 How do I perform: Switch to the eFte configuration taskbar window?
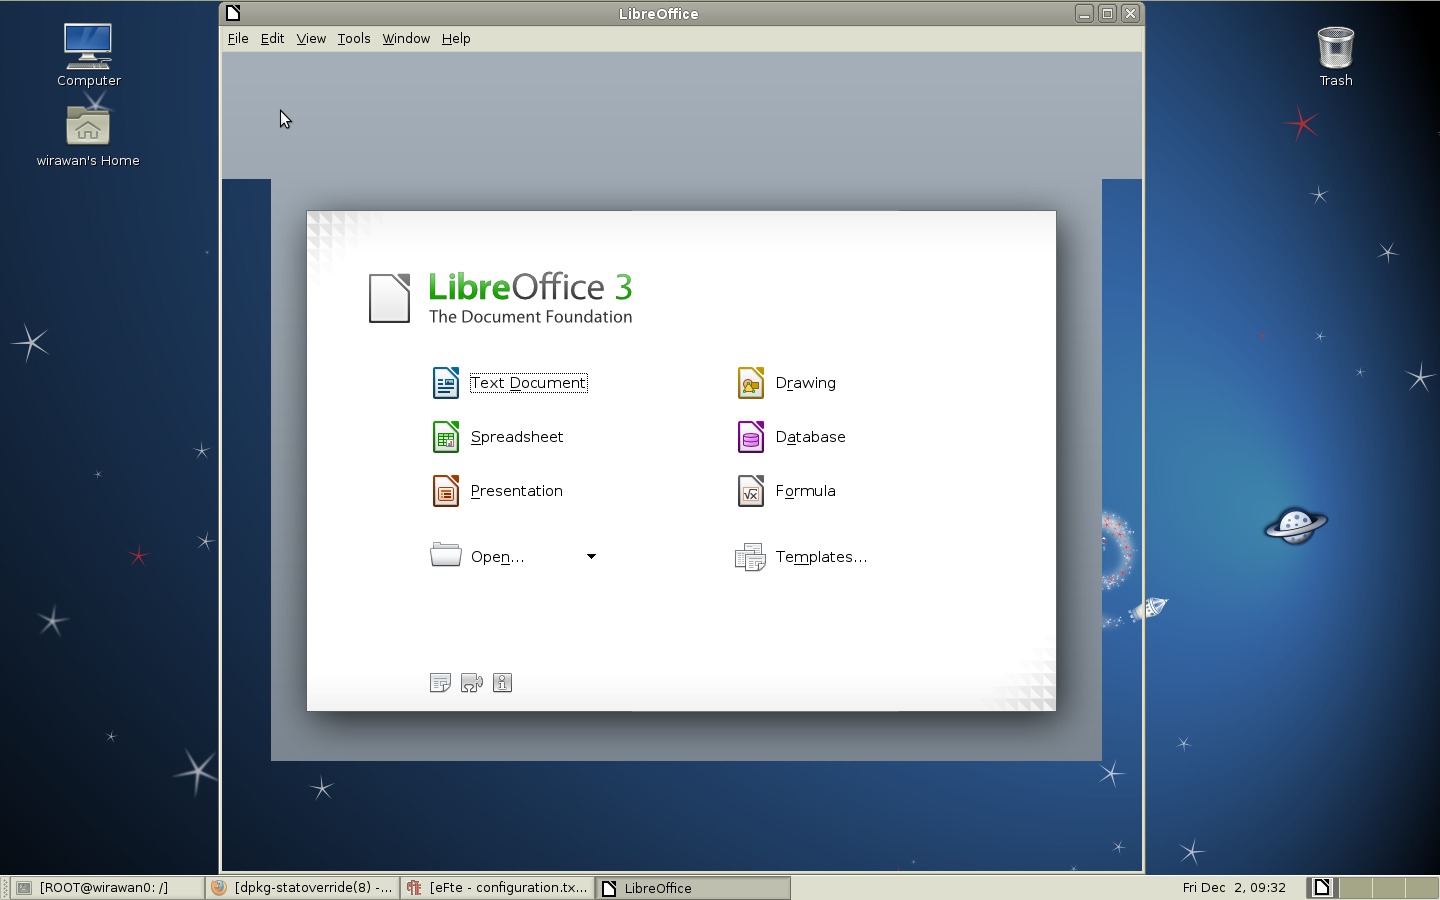(498, 888)
